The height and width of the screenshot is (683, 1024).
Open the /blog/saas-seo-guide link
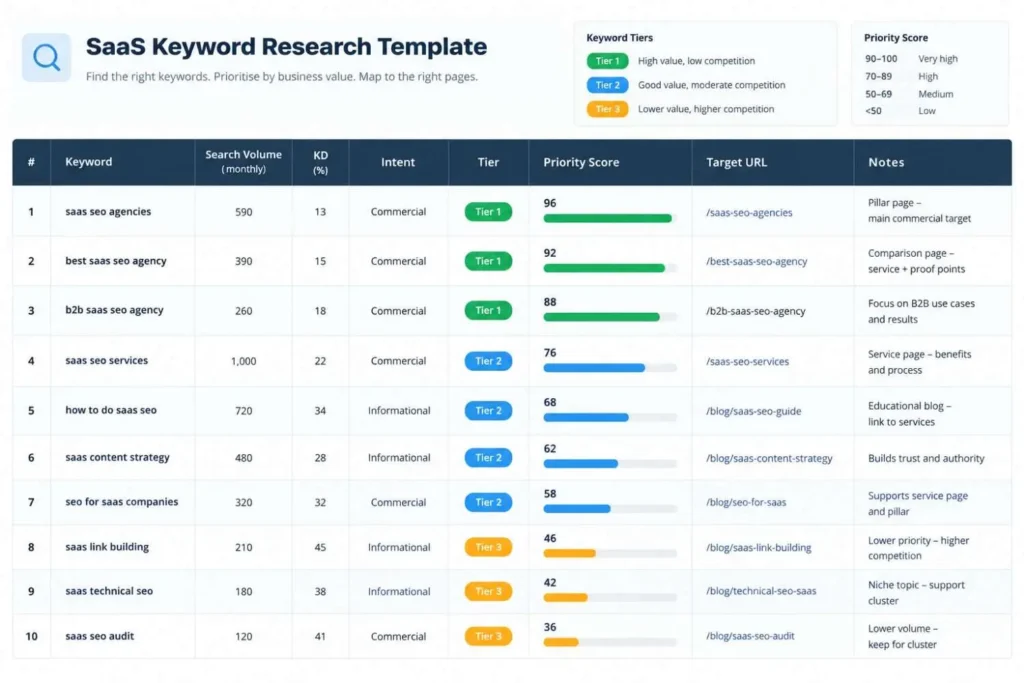pos(754,411)
